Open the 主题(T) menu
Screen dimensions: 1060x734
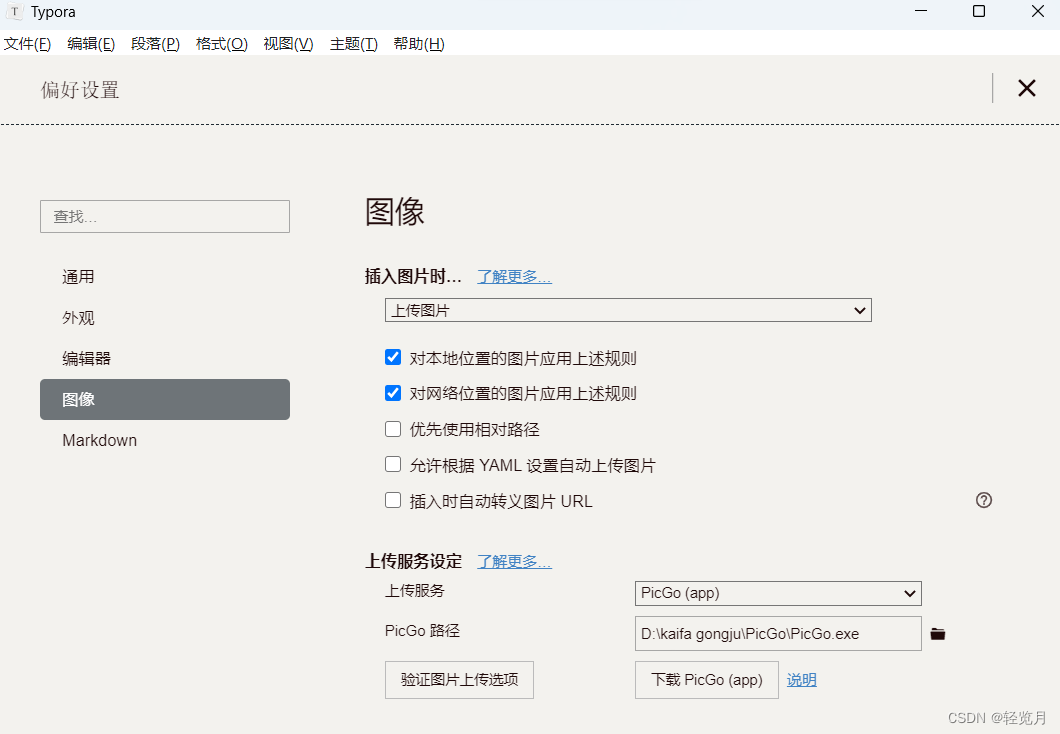tap(354, 44)
